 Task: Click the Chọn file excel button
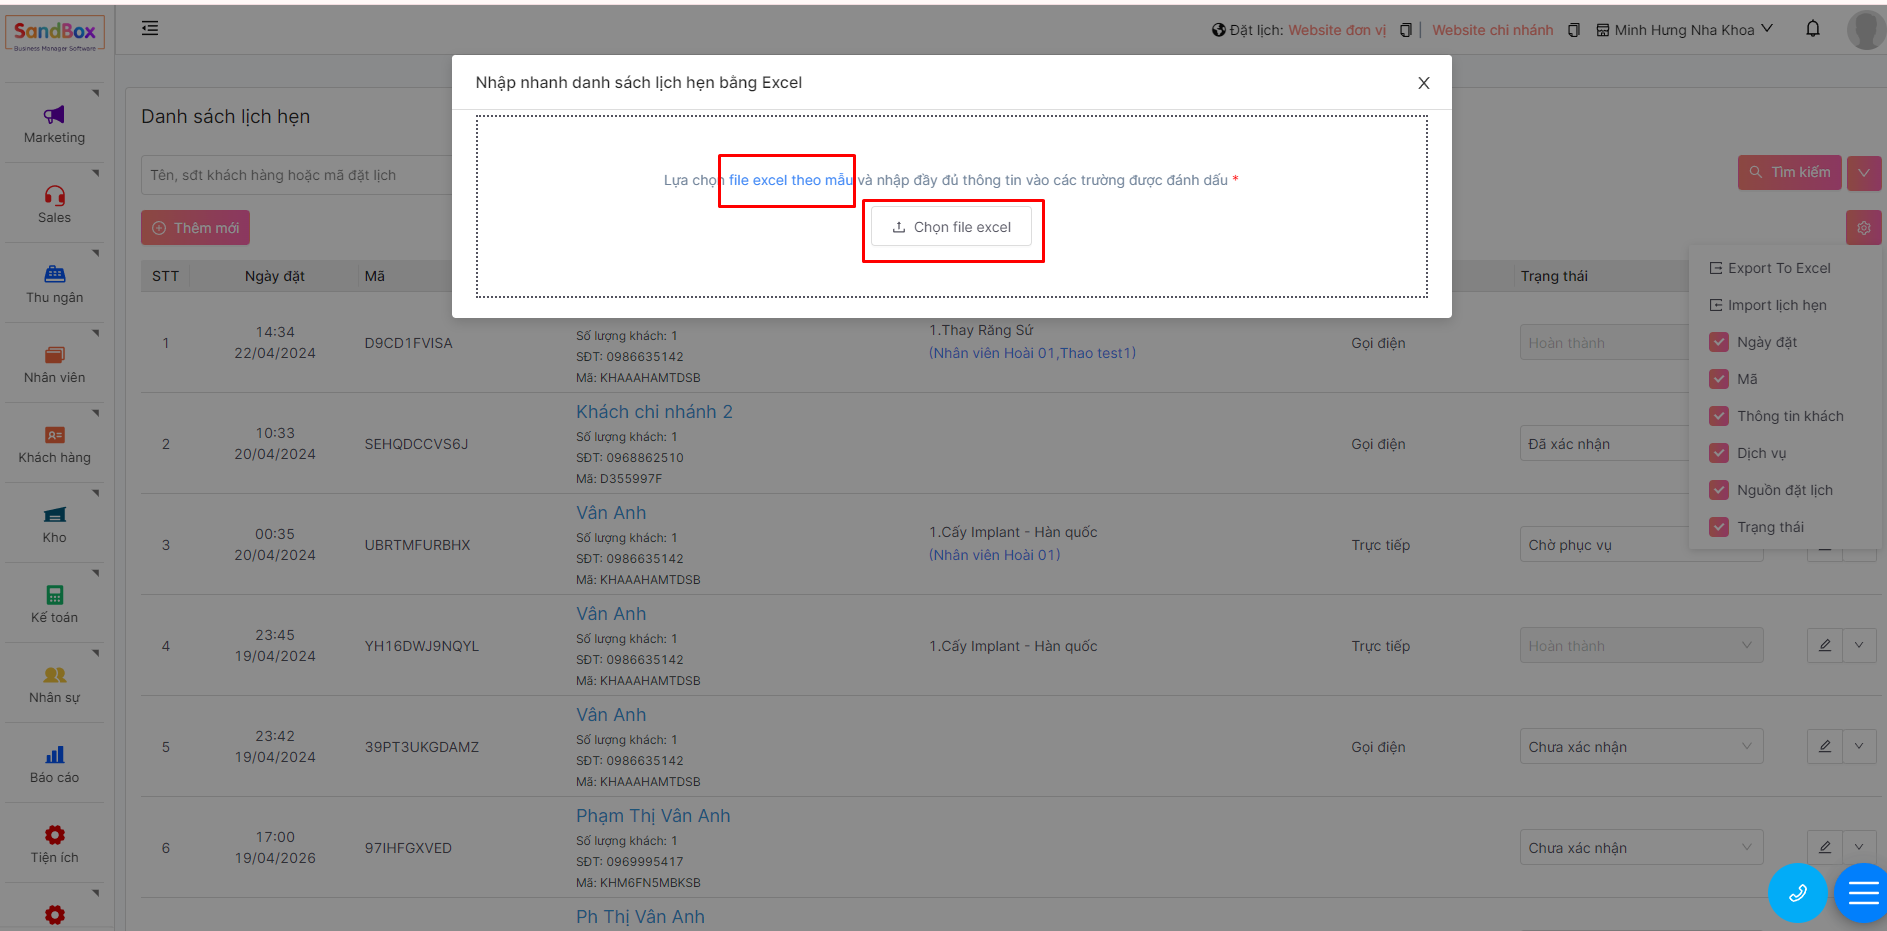tap(951, 227)
